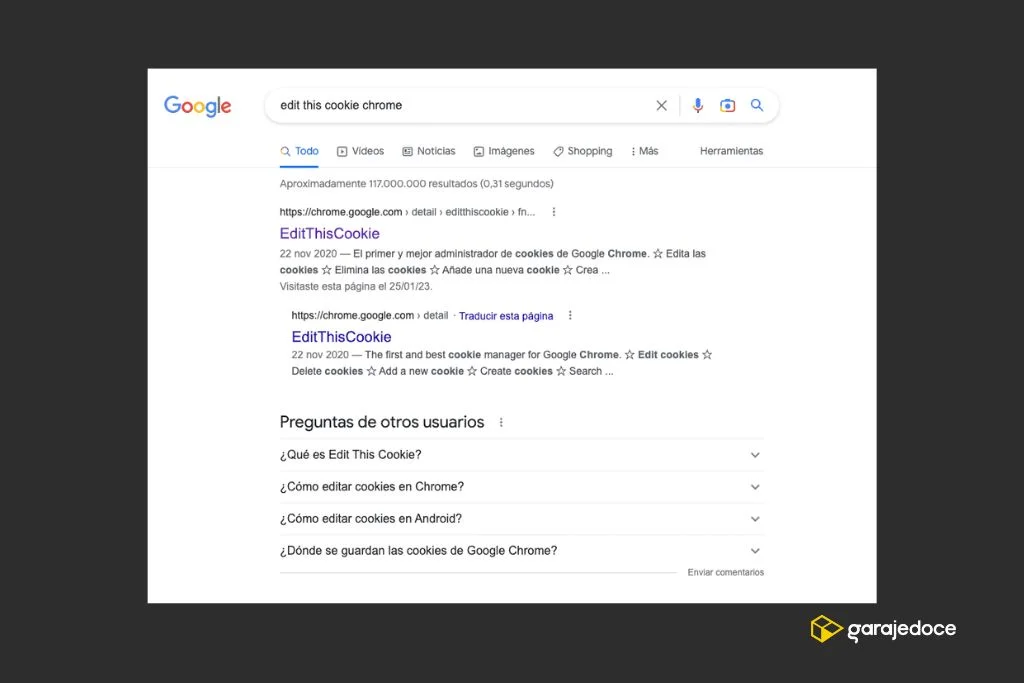Open search by image camera icon
The width and height of the screenshot is (1024, 683).
pos(728,105)
